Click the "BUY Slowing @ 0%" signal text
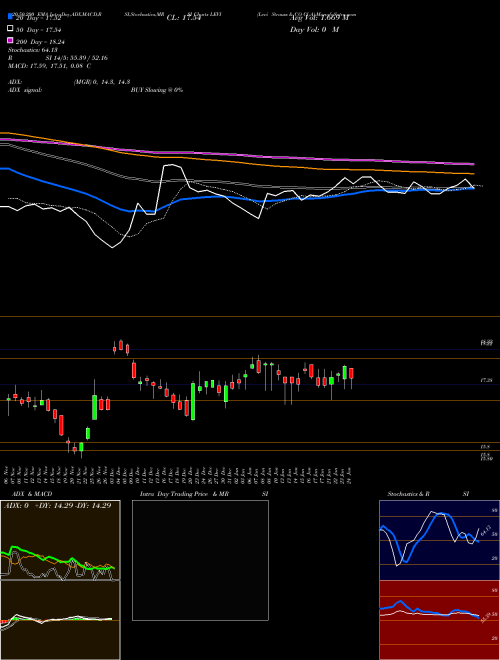Screen dimensions: 500x660 (x=157, y=90)
